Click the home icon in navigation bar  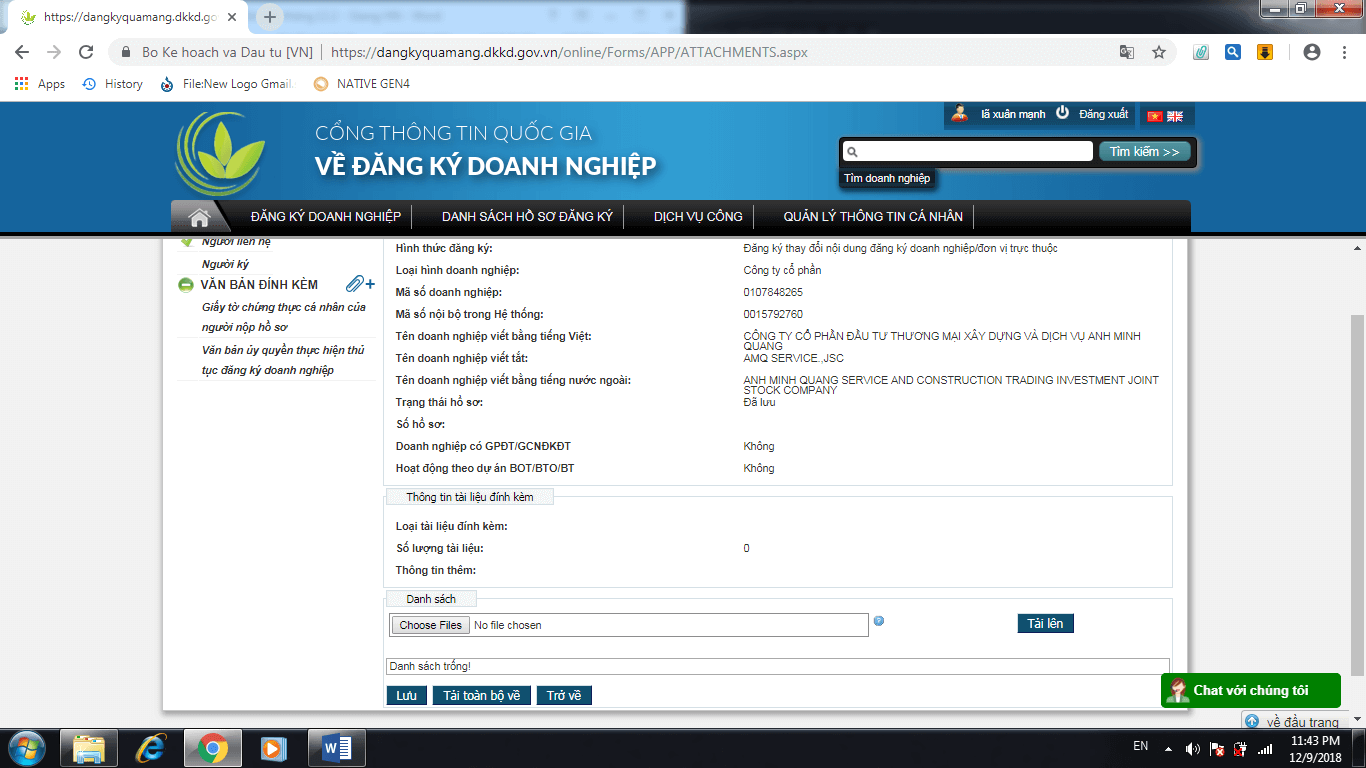click(199, 217)
